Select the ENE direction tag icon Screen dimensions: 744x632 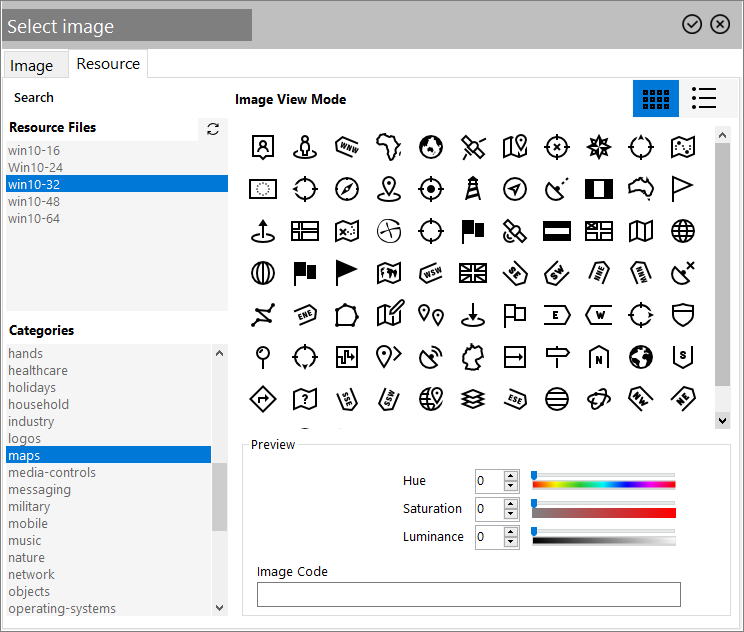[305, 315]
